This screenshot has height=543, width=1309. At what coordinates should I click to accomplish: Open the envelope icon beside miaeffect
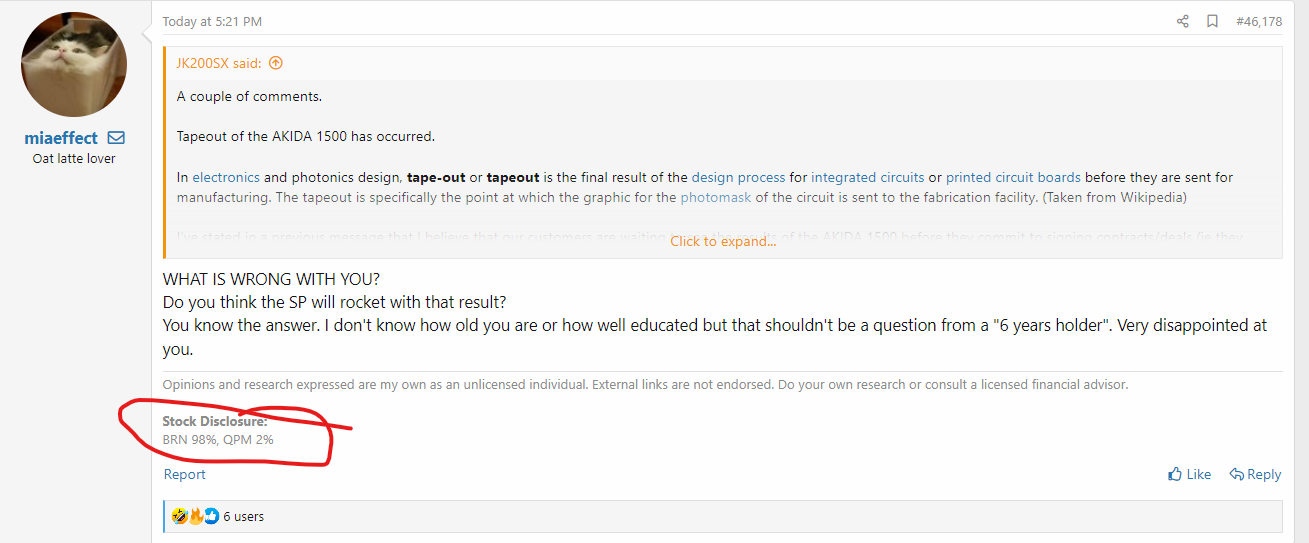[116, 138]
